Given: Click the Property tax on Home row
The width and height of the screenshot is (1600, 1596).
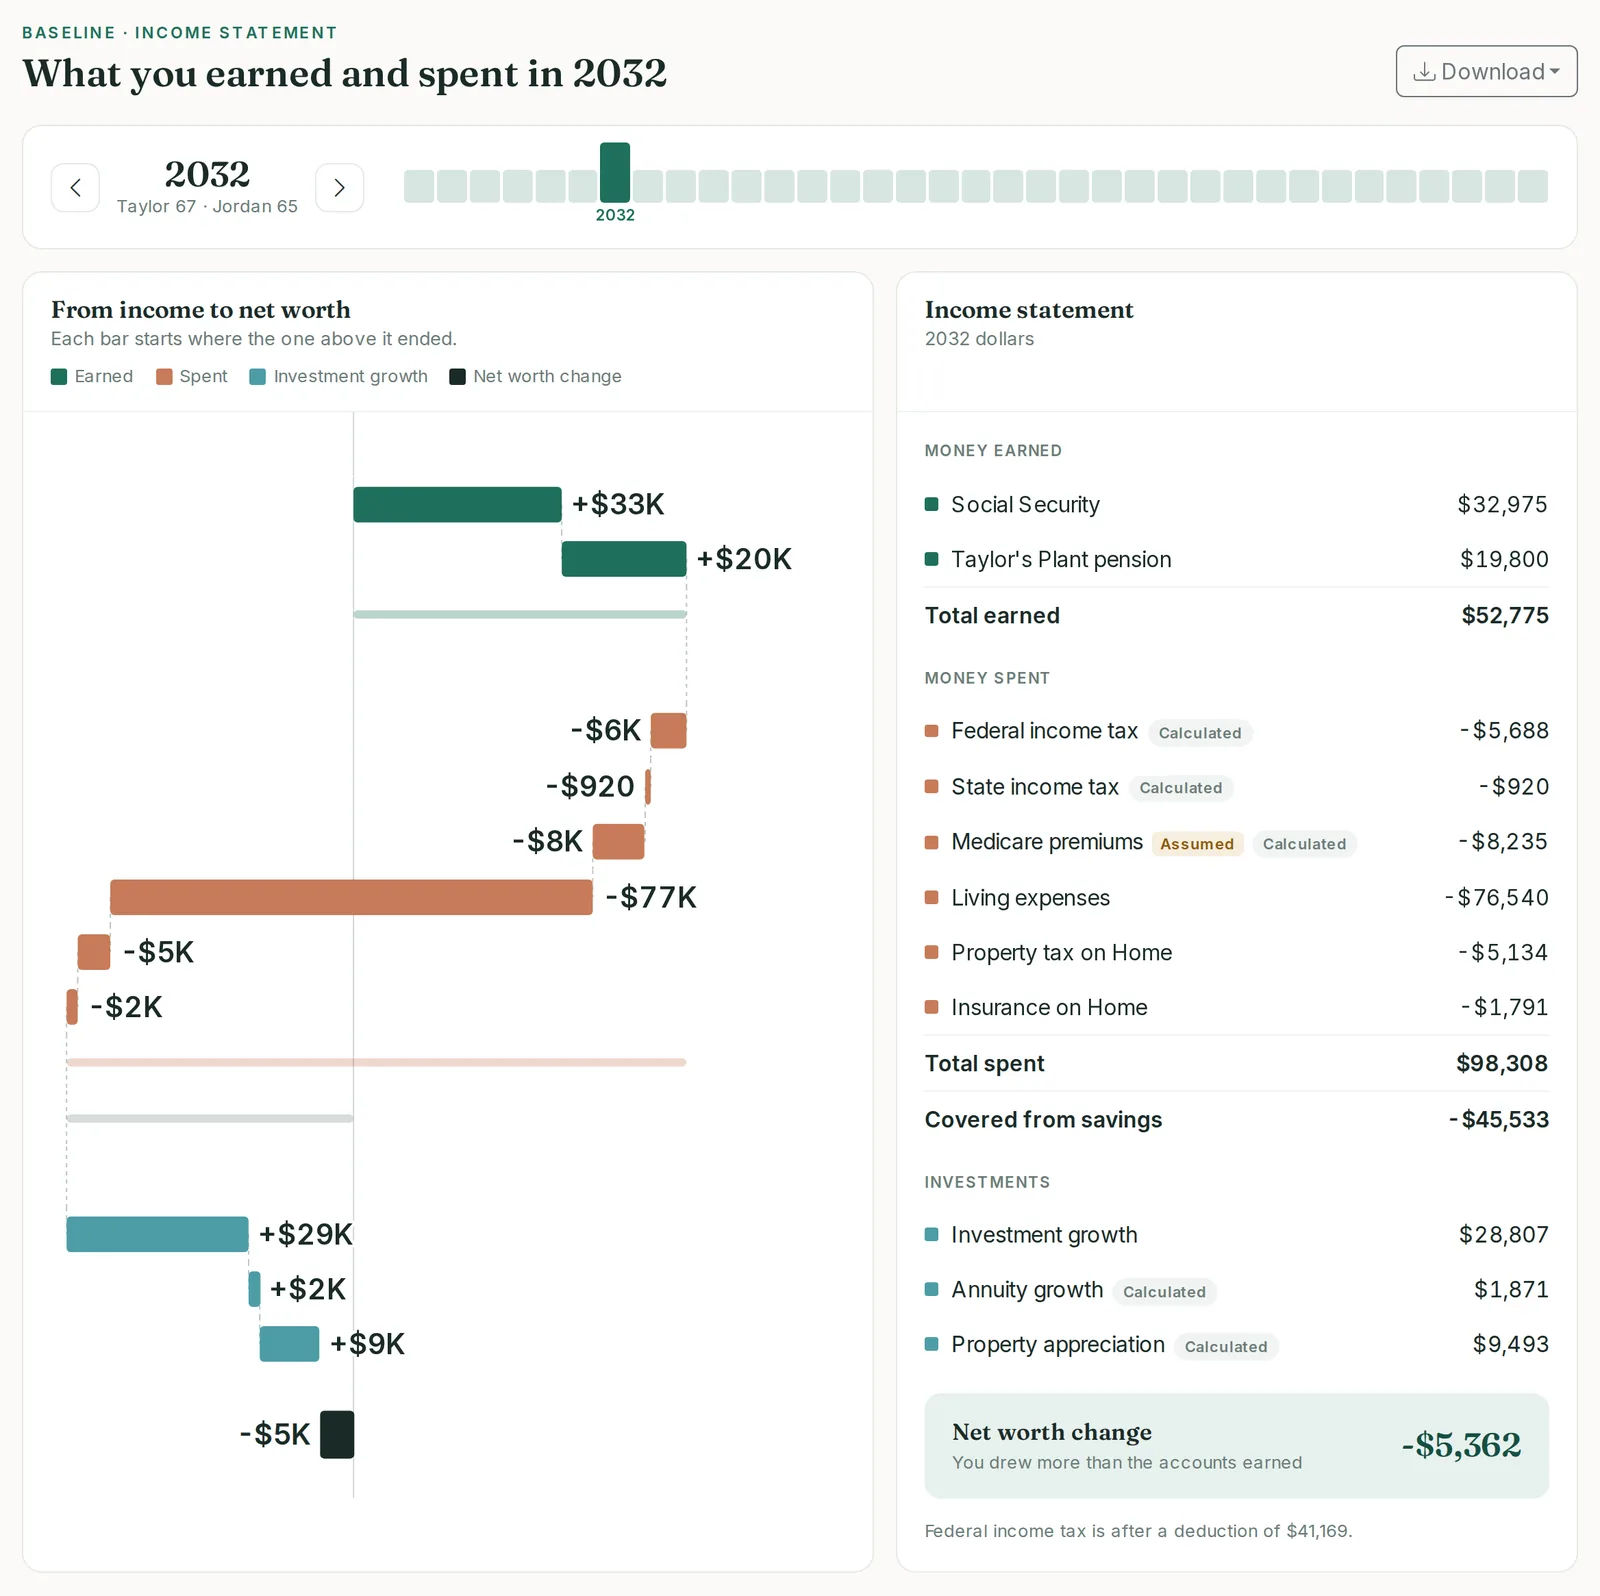Looking at the screenshot, I should pyautogui.click(x=1236, y=953).
